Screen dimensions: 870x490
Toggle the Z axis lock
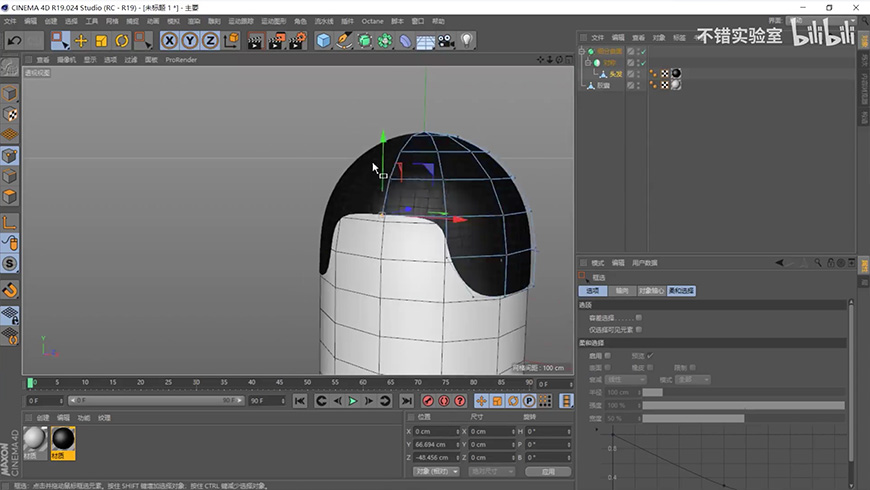pos(210,41)
